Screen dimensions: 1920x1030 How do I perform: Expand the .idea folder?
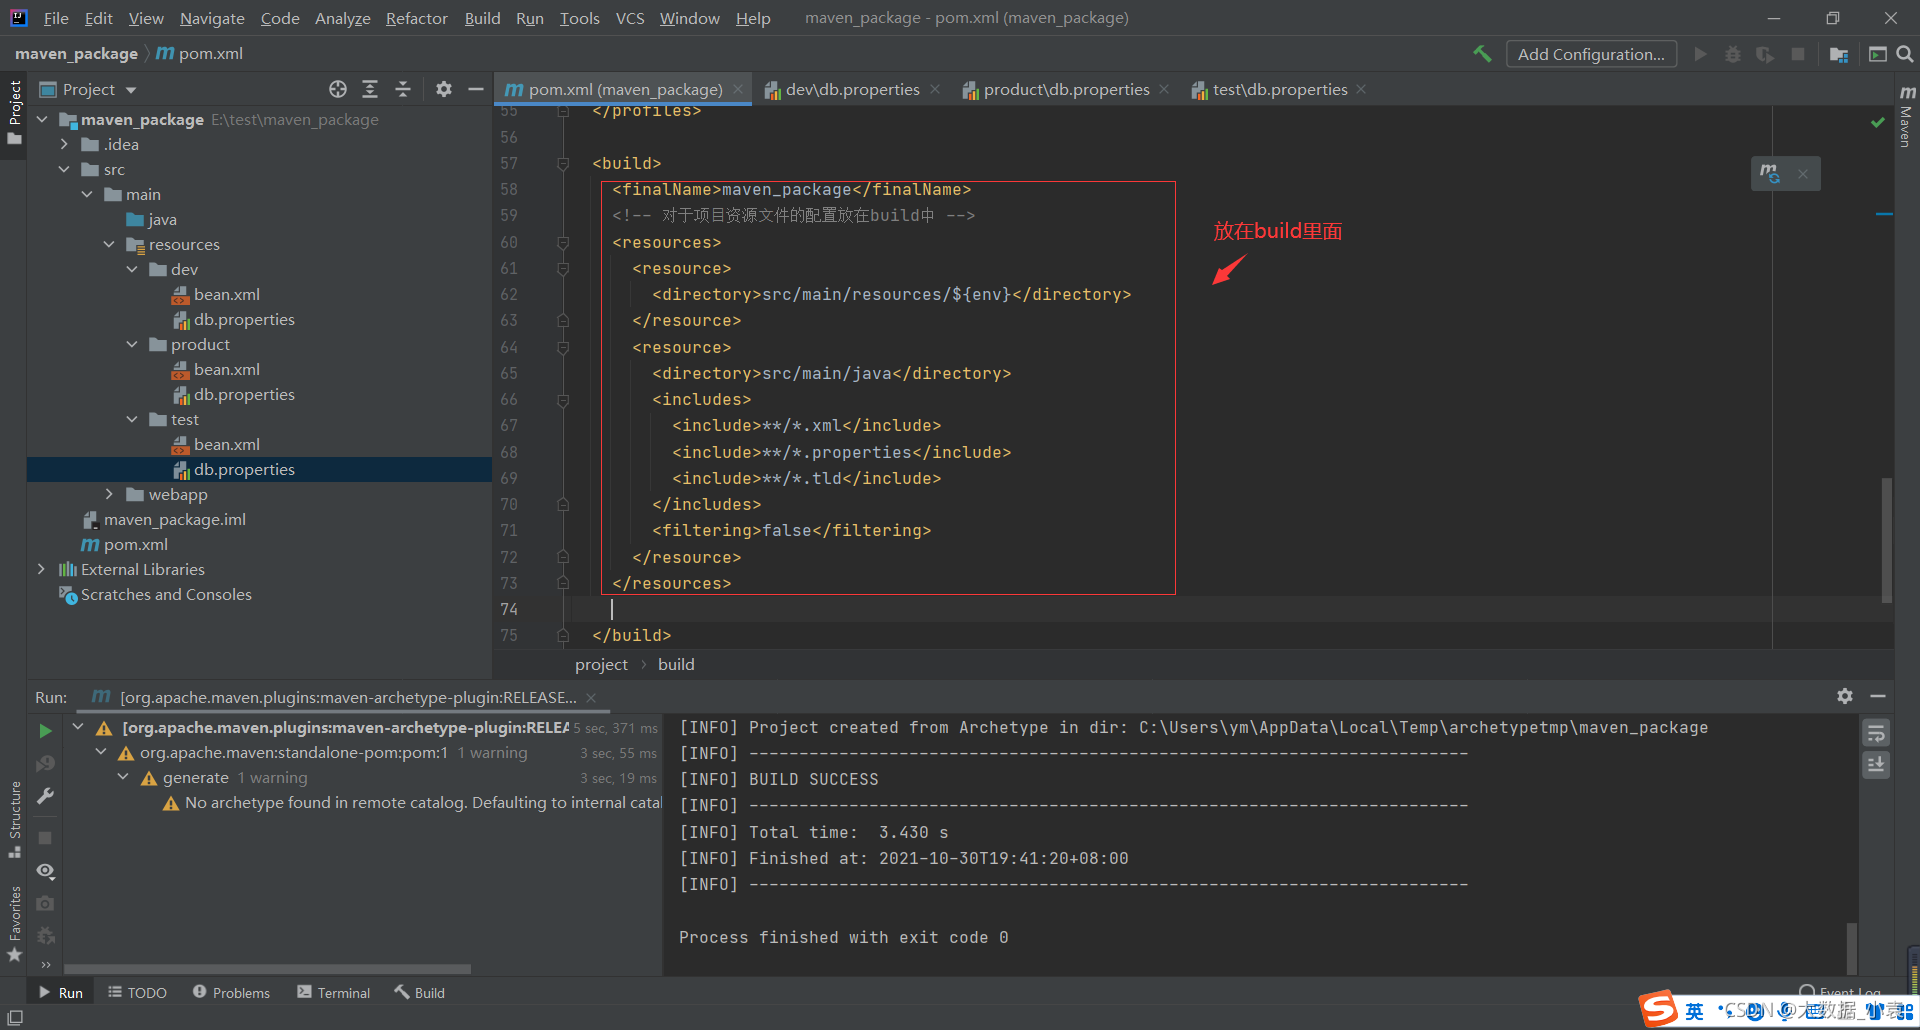pos(64,144)
